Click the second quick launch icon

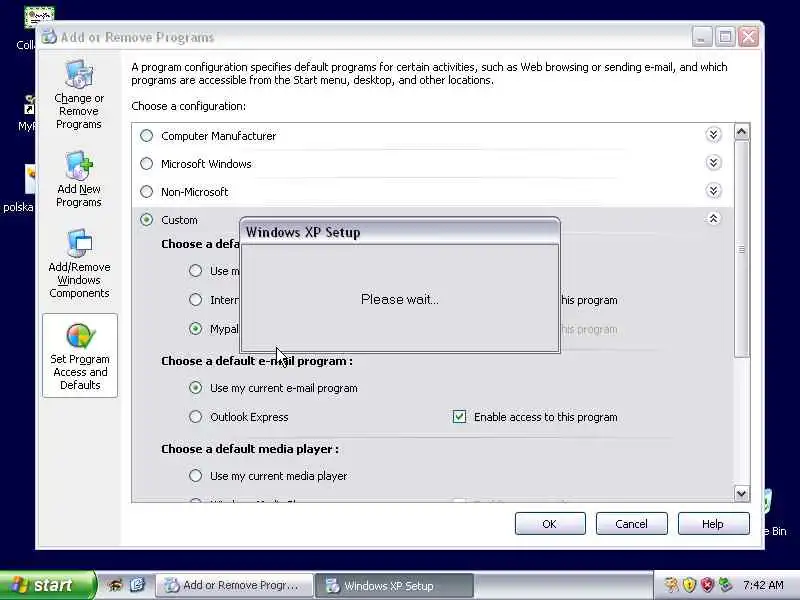tap(137, 585)
